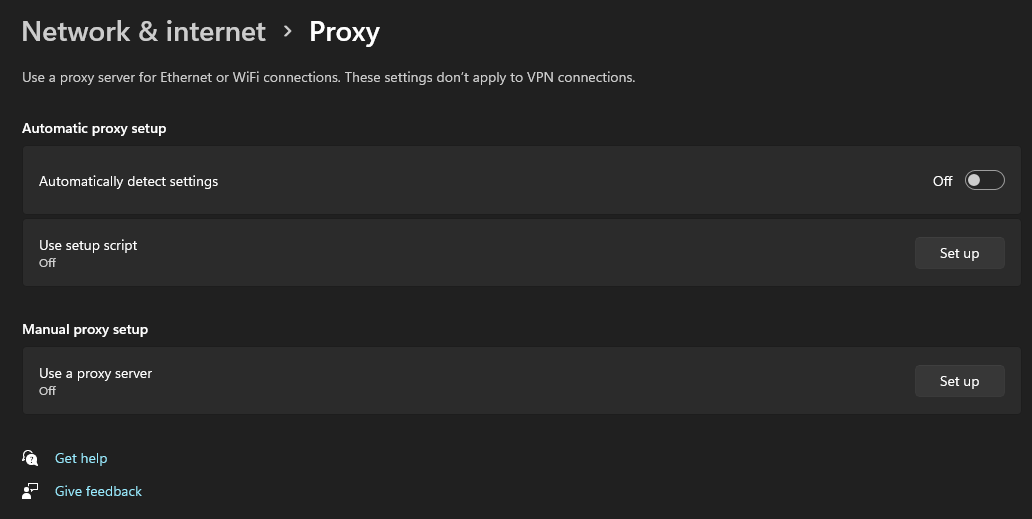This screenshot has height=519, width=1032.
Task: Open the Get help link
Action: (x=81, y=458)
